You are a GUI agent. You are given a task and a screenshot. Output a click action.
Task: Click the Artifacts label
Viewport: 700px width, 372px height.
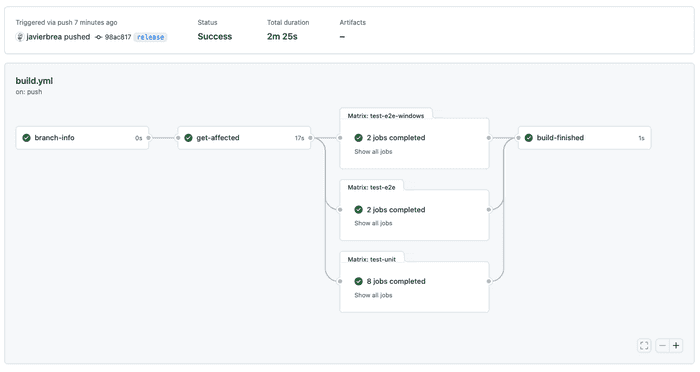[353, 22]
